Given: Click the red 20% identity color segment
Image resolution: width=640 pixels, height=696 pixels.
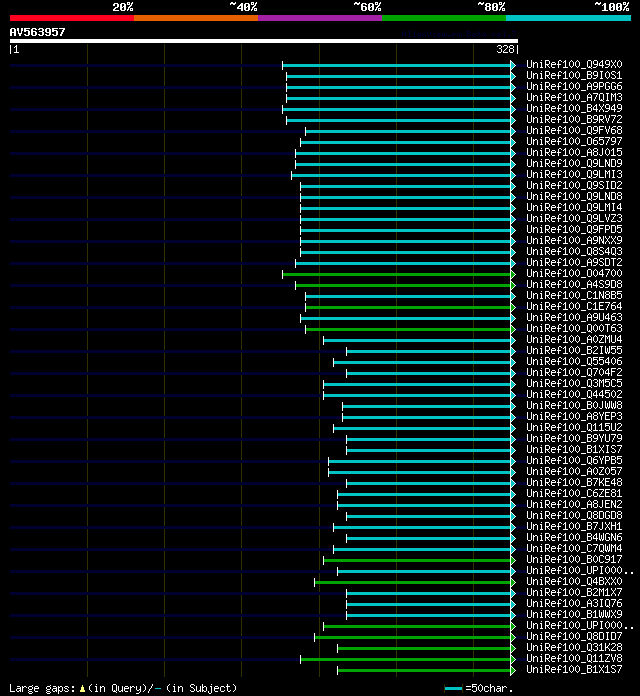Looking at the screenshot, I should pos(72,18).
